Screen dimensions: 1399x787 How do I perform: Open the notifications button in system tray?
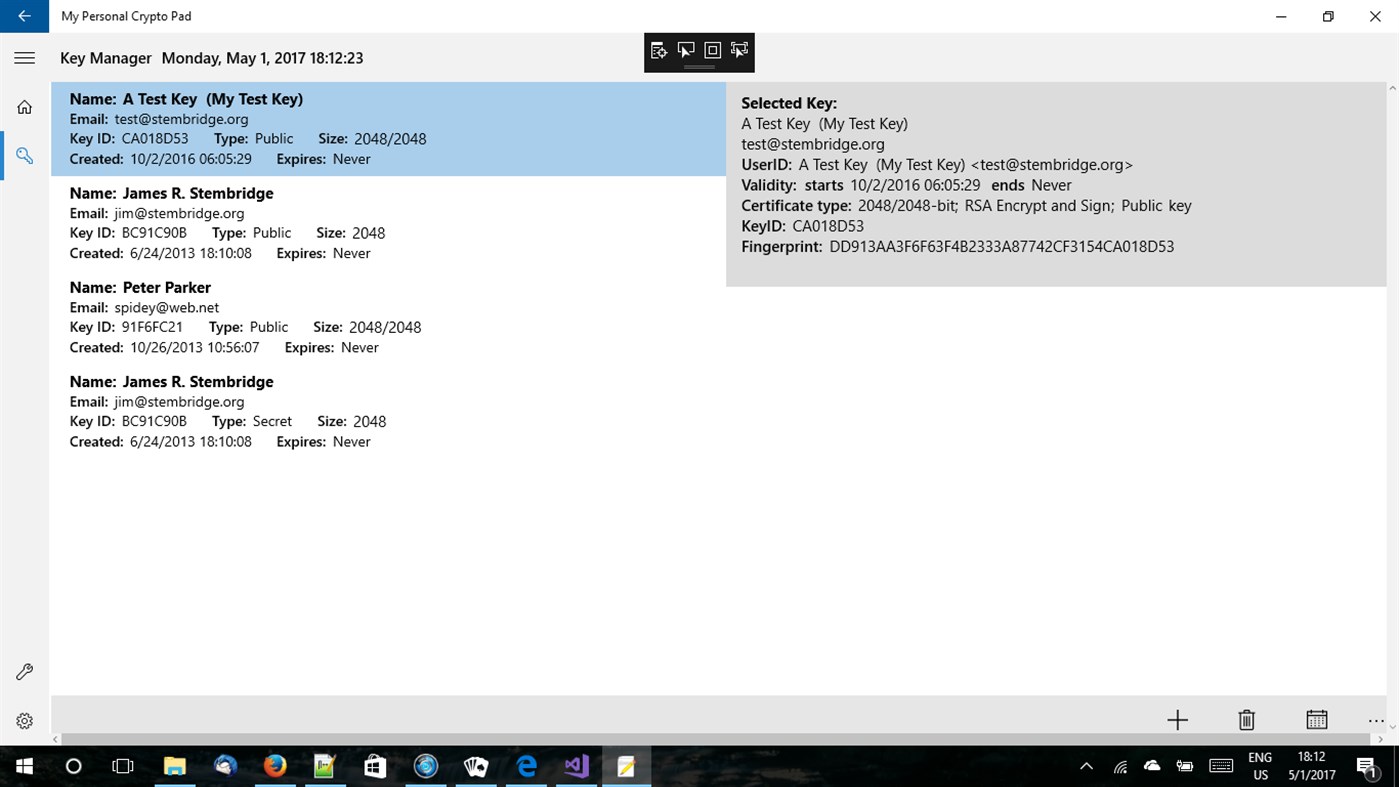point(1367,765)
